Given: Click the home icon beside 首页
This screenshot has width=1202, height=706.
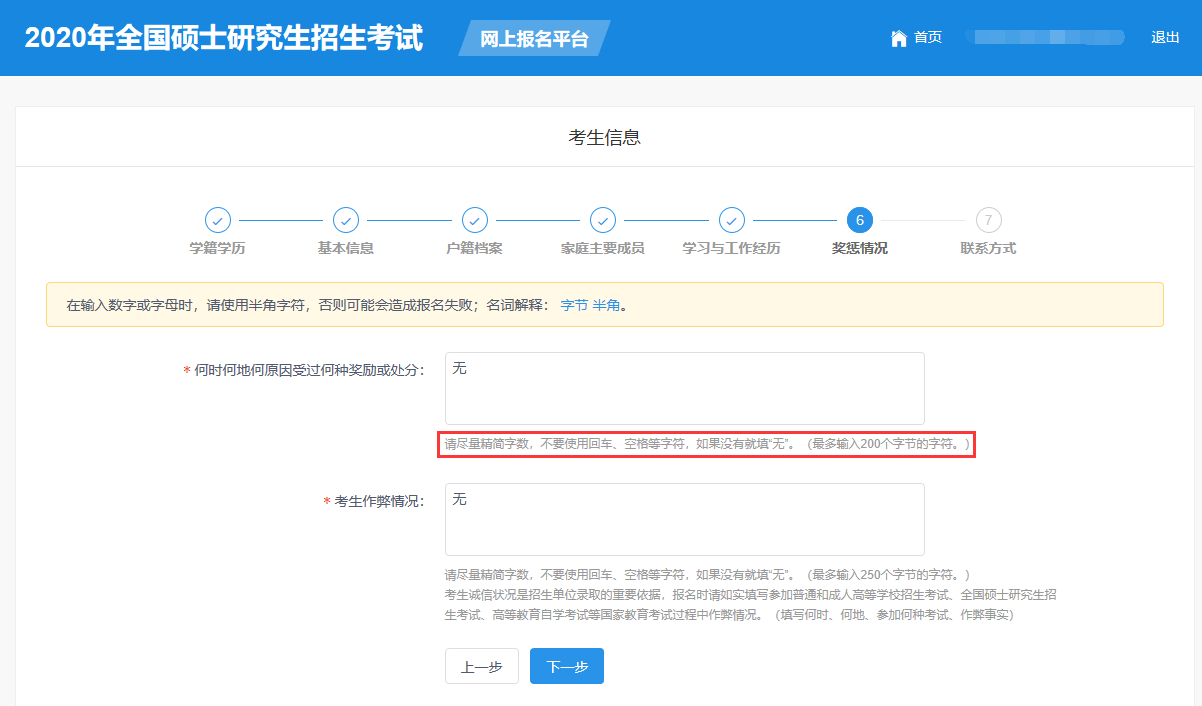Looking at the screenshot, I should (898, 38).
